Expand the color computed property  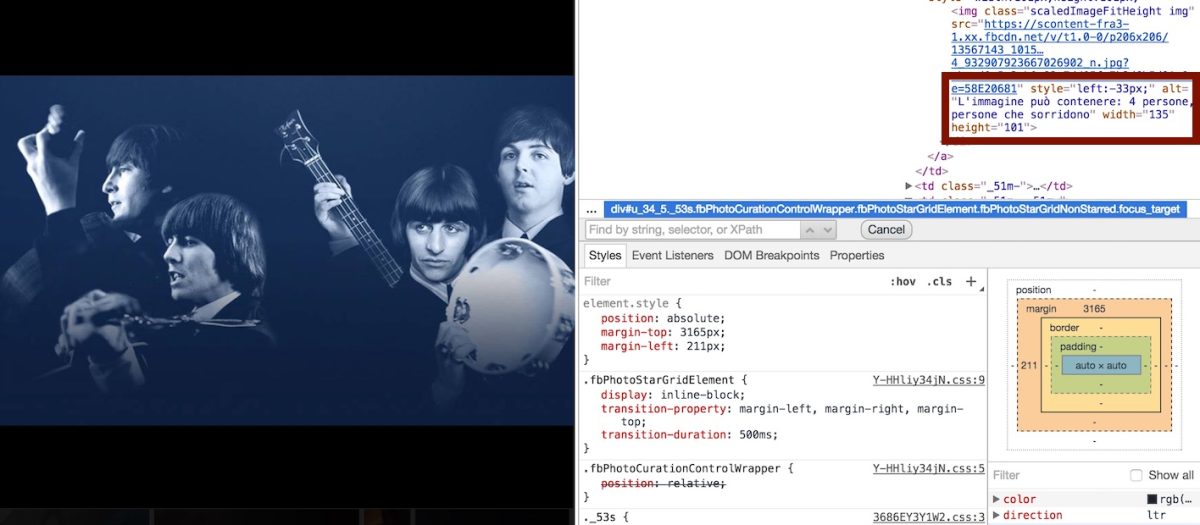tap(996, 499)
